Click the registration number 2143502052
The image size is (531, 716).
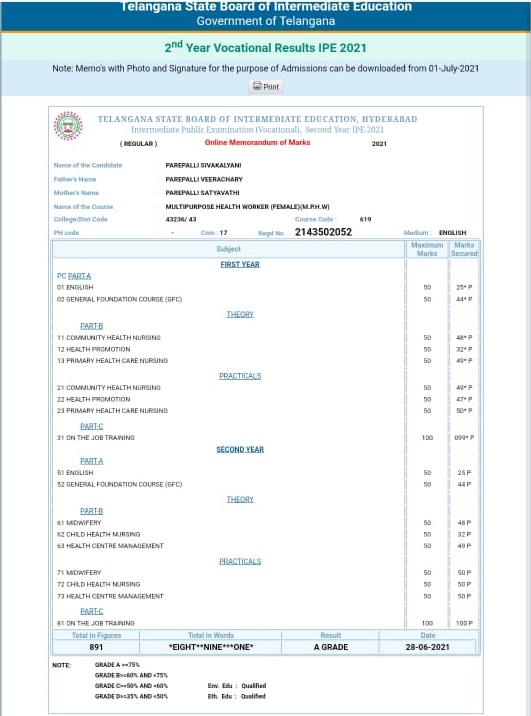pyautogui.click(x=323, y=232)
